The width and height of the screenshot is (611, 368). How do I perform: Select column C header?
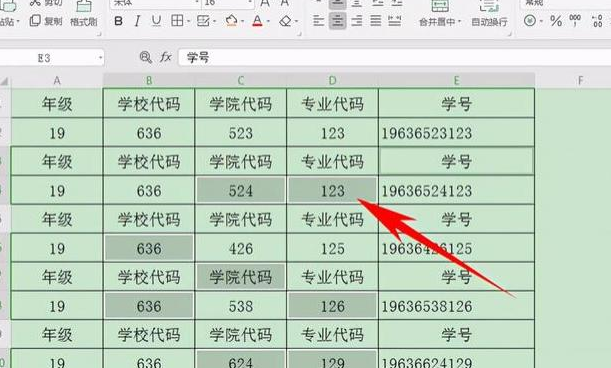click(x=240, y=81)
